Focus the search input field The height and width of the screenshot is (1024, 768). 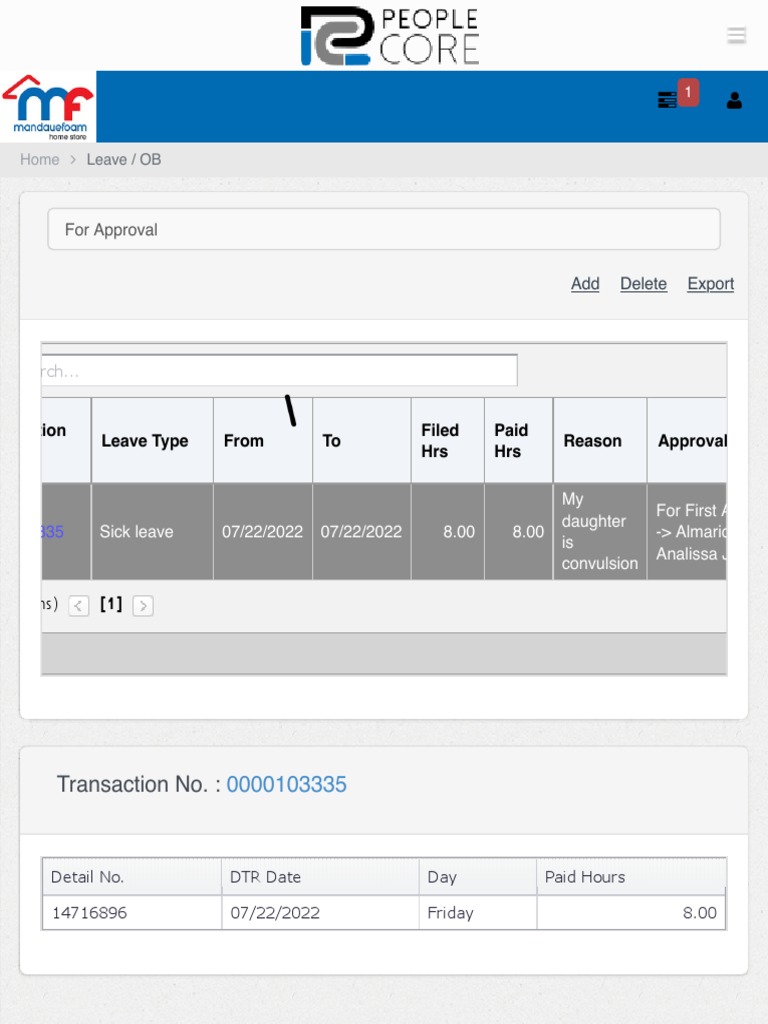click(280, 370)
